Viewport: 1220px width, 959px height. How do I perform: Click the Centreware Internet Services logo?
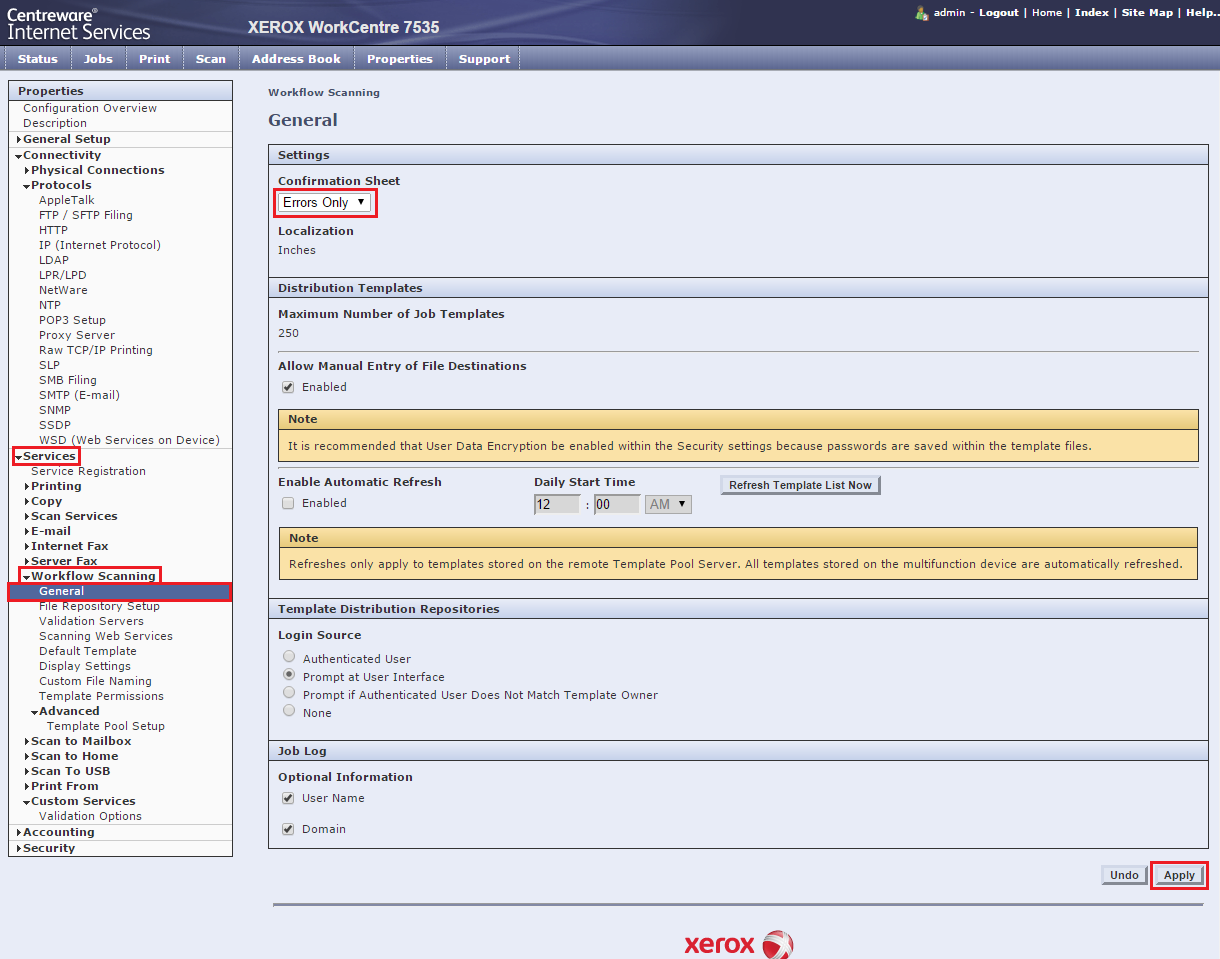[x=79, y=23]
